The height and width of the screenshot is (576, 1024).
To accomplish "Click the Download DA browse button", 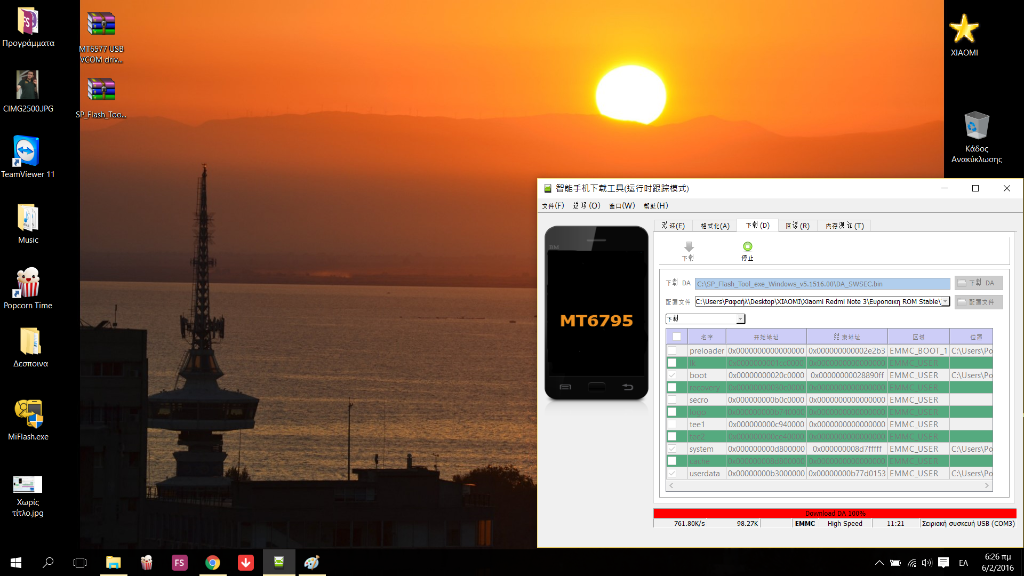I will tap(978, 283).
